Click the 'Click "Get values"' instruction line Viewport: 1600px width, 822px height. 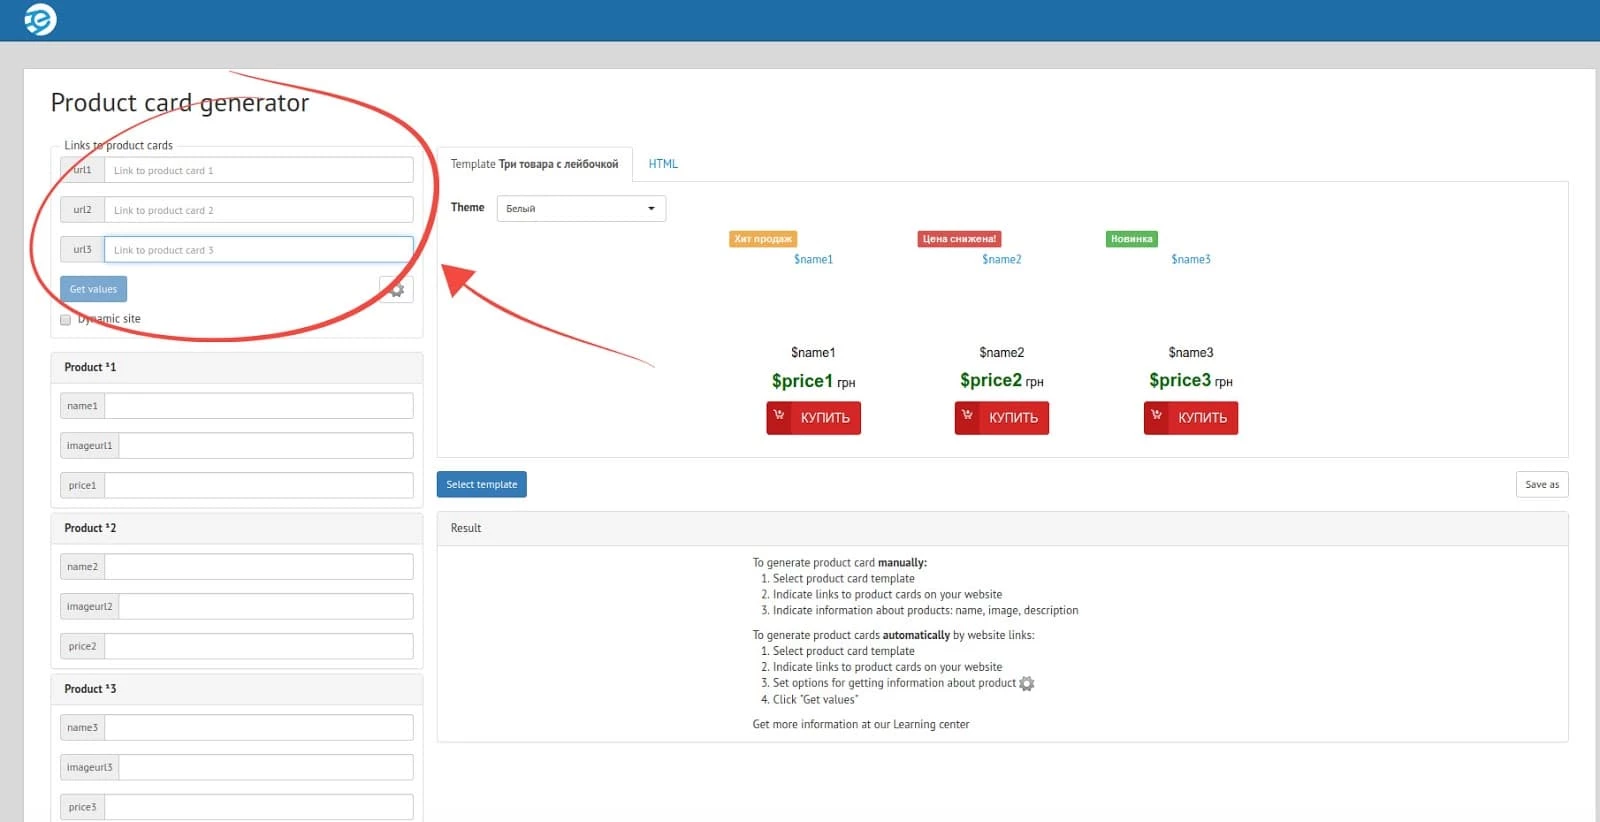pos(815,700)
